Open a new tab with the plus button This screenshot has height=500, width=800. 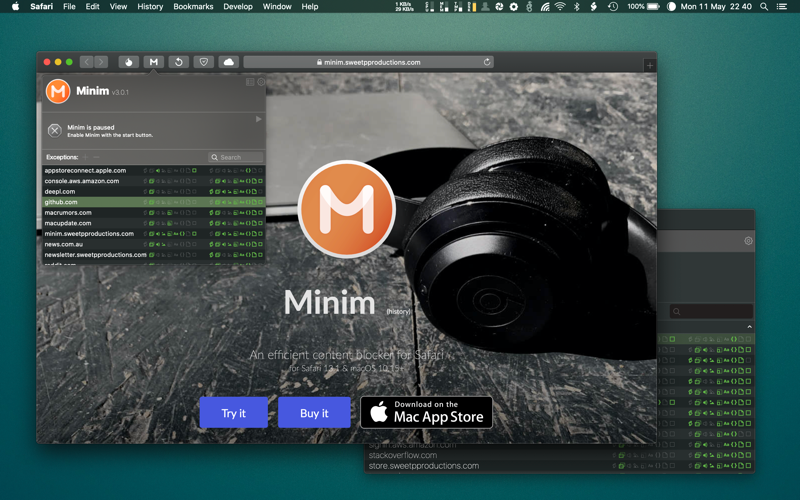click(x=649, y=65)
